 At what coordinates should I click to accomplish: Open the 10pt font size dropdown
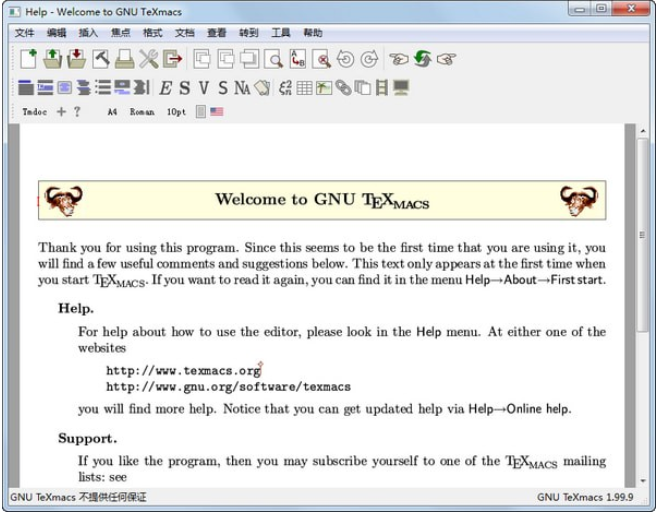tap(176, 112)
